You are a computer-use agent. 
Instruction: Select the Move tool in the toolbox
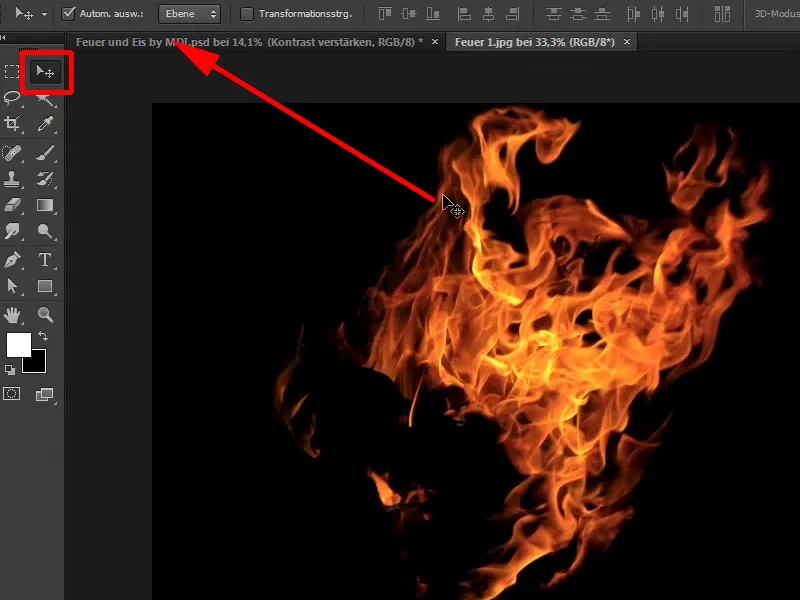pyautogui.click(x=45, y=72)
